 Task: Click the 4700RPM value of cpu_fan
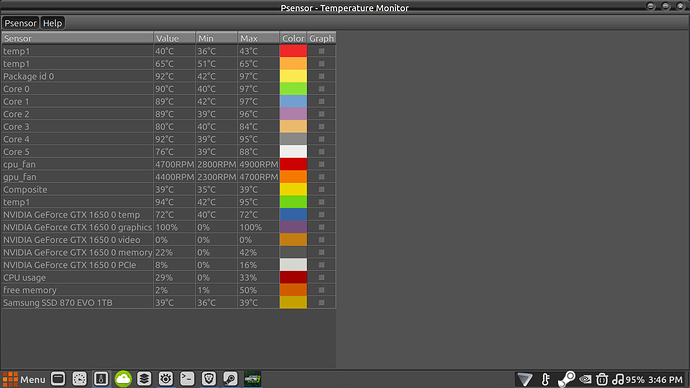(x=174, y=165)
